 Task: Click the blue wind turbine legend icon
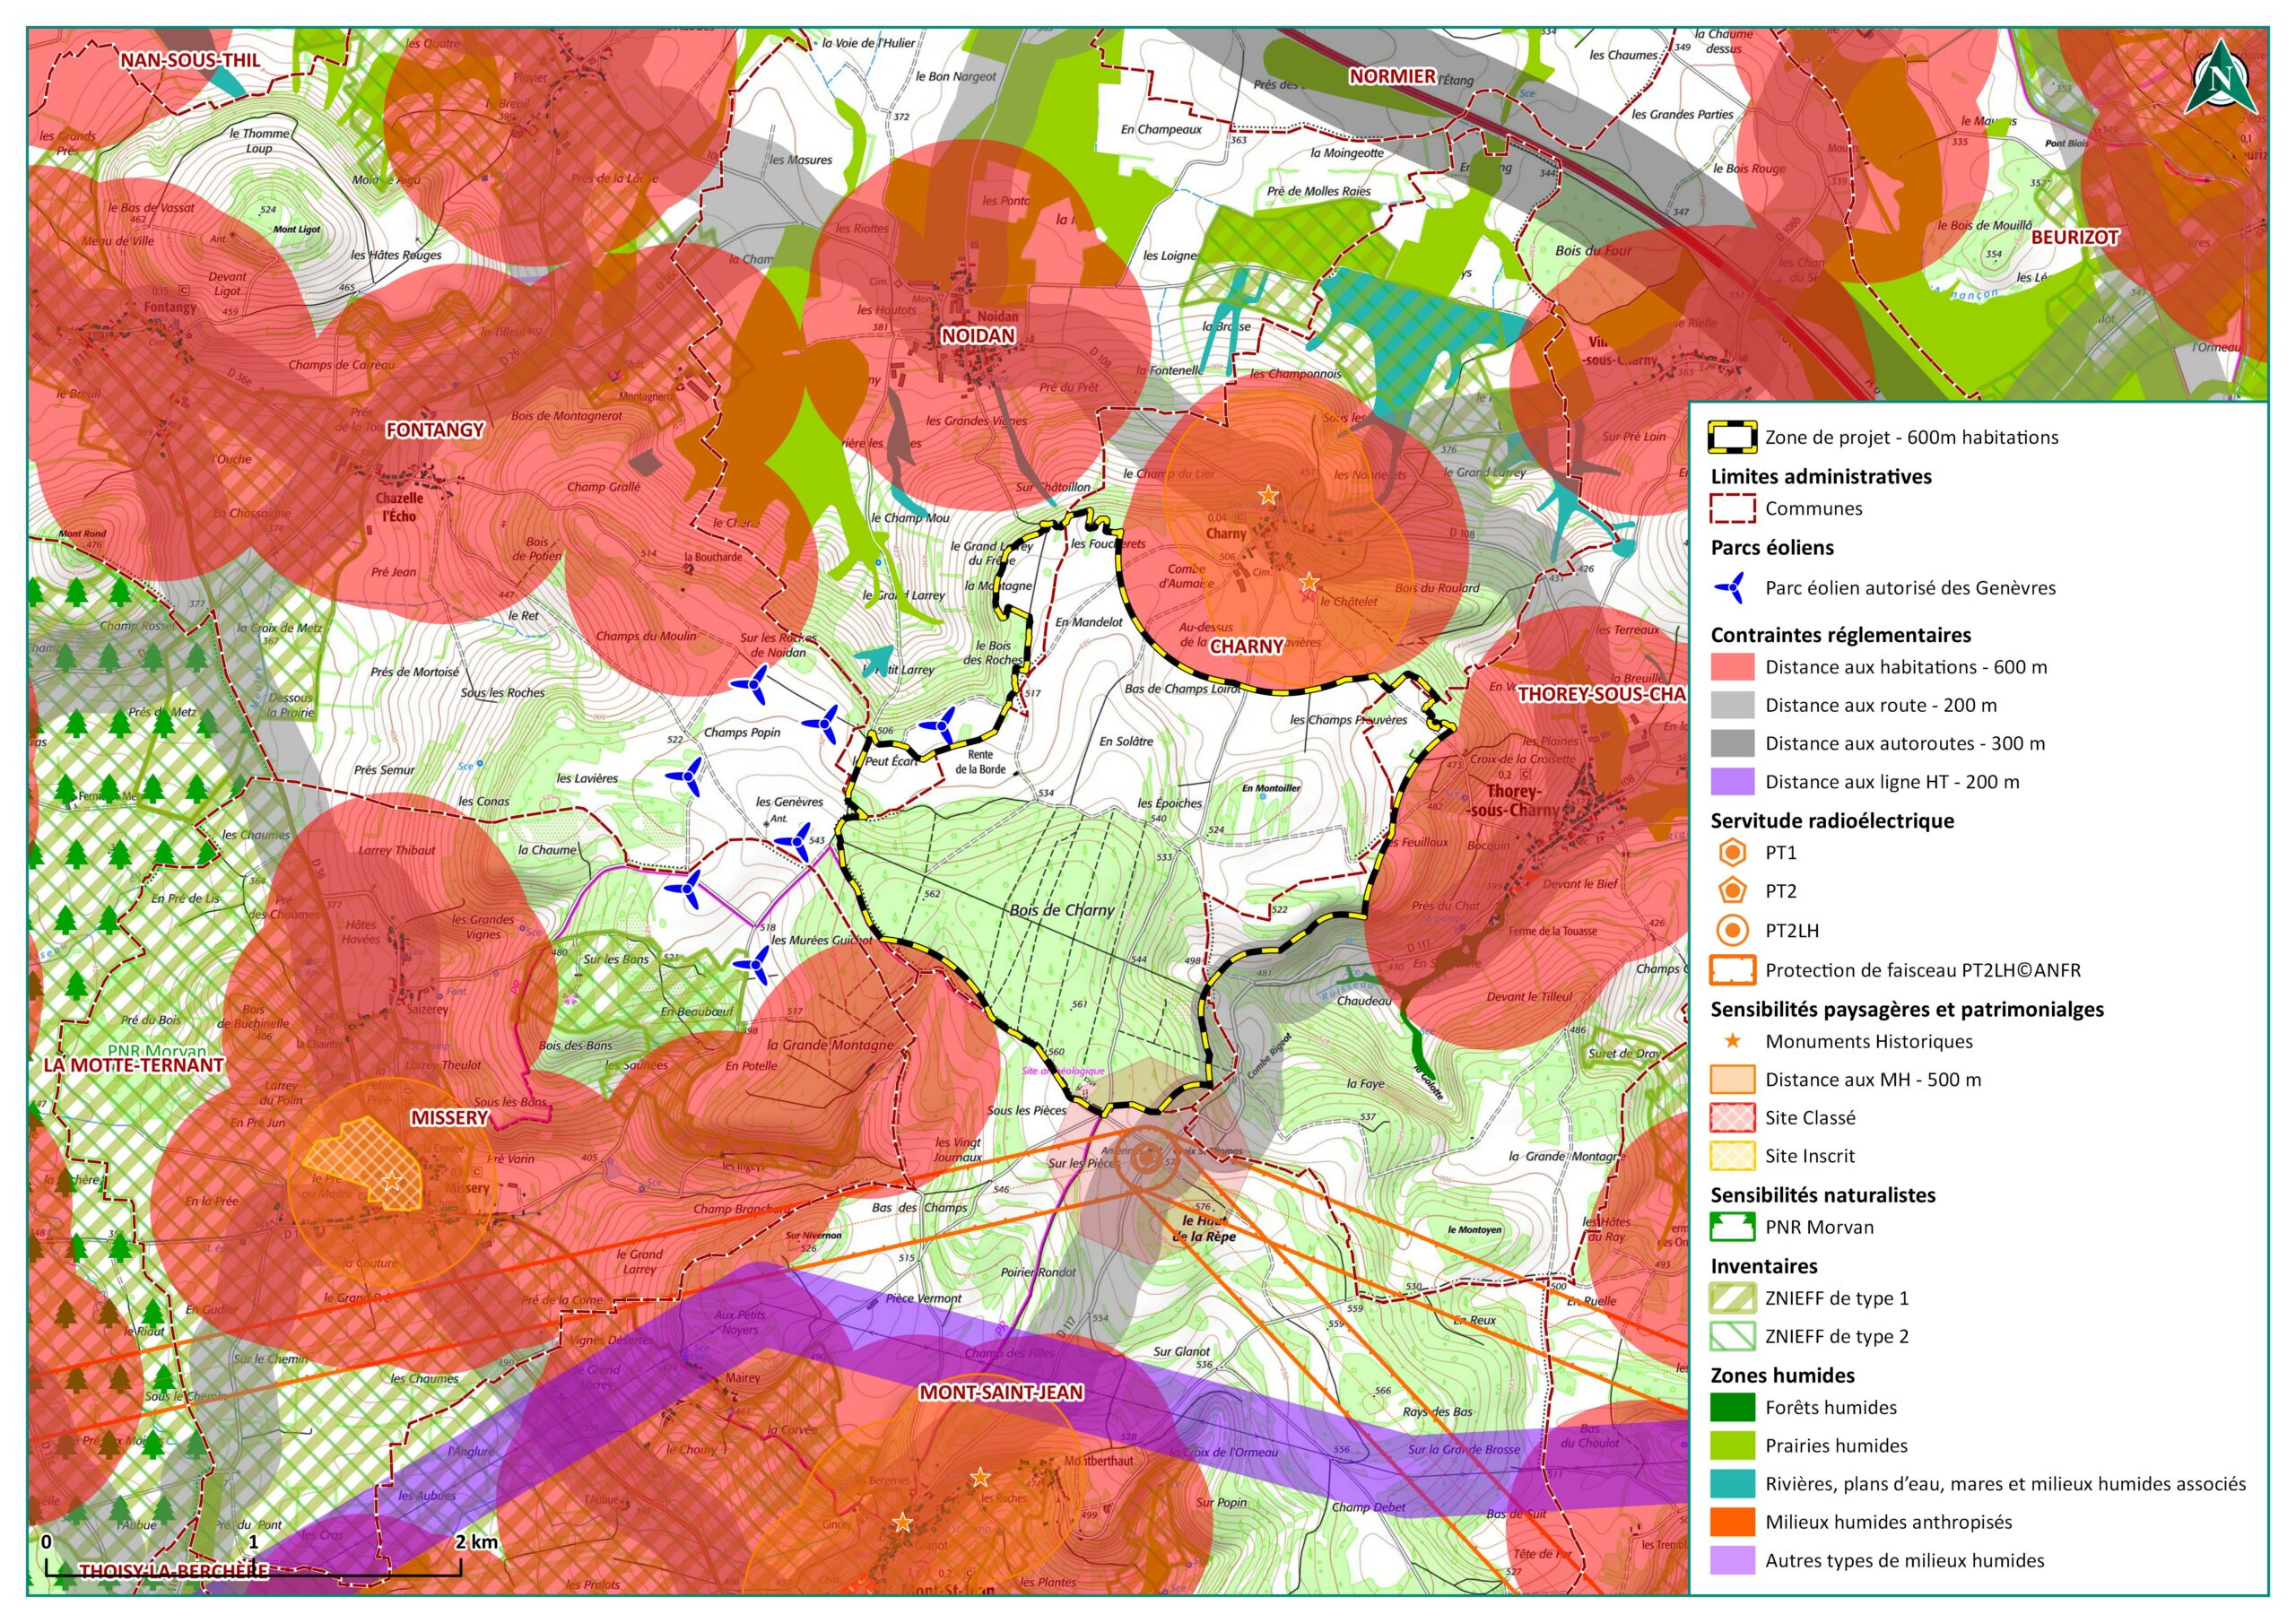pyautogui.click(x=1731, y=588)
